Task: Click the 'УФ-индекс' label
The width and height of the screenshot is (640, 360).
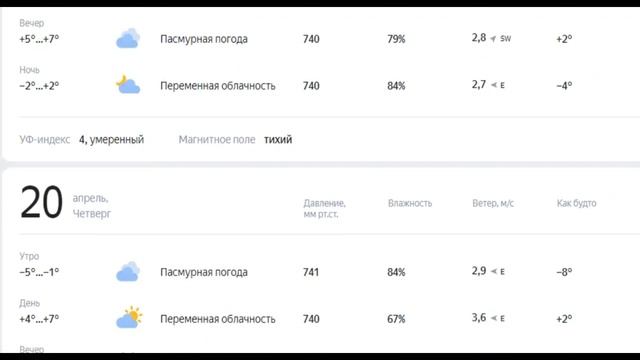Action: [45, 140]
